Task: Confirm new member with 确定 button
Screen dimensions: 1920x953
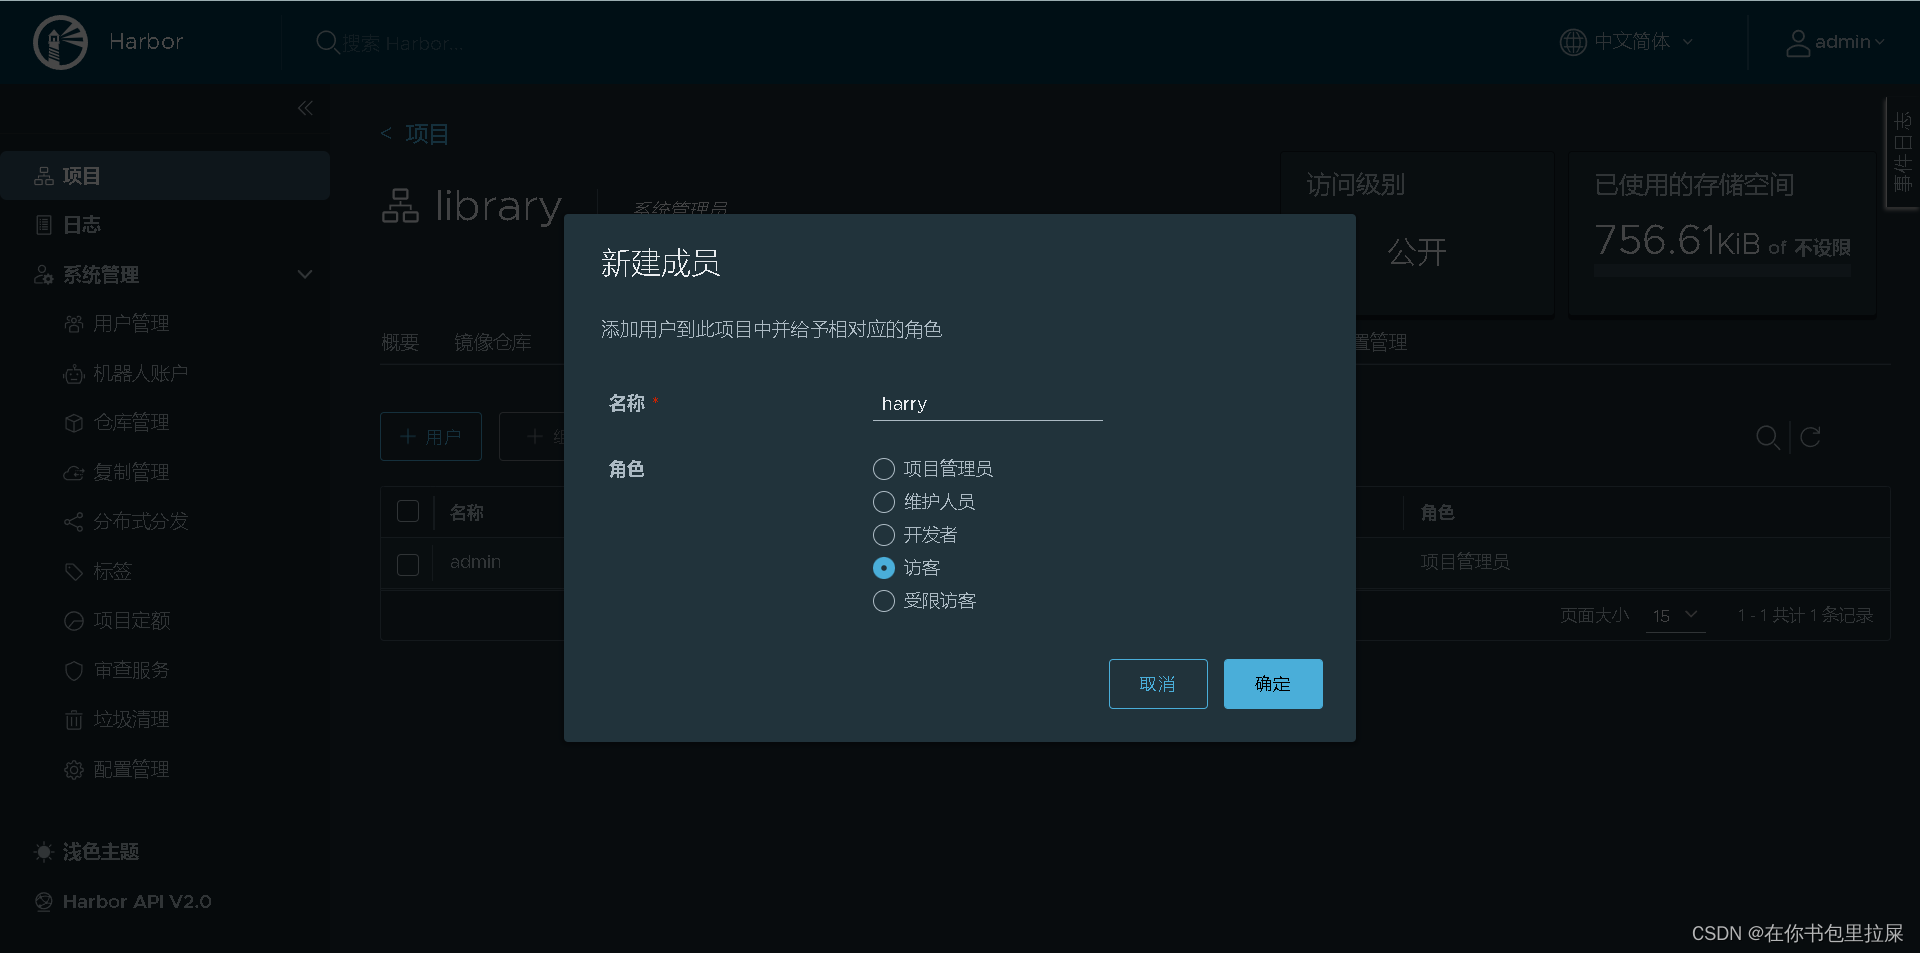Action: 1272,684
